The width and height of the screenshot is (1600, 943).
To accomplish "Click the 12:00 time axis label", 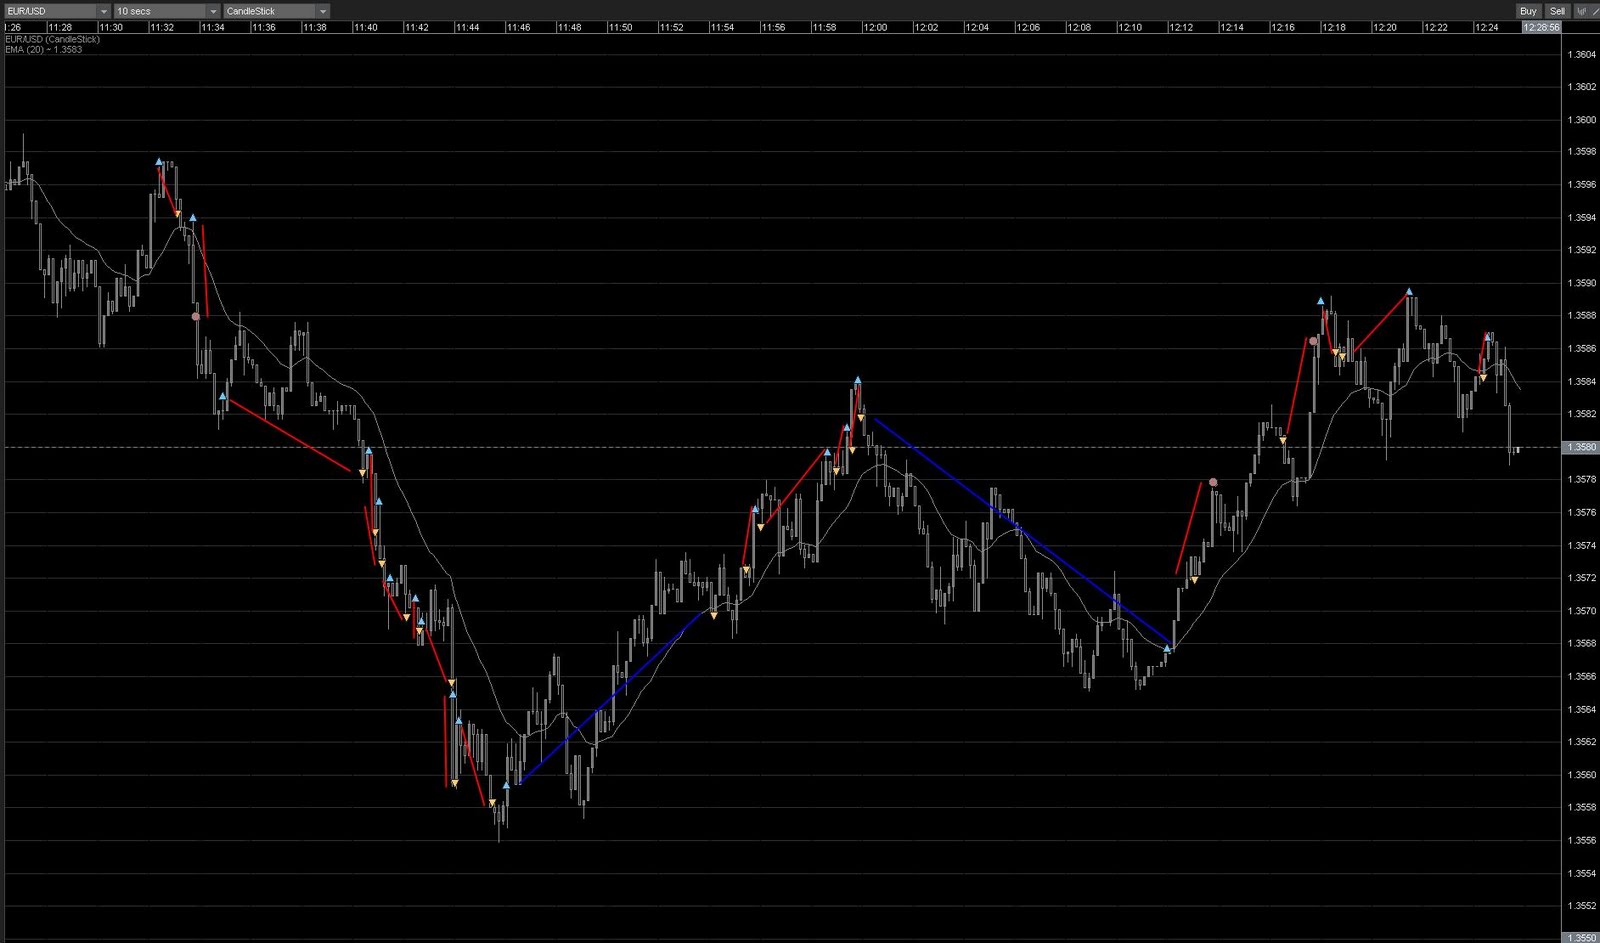I will click(875, 27).
